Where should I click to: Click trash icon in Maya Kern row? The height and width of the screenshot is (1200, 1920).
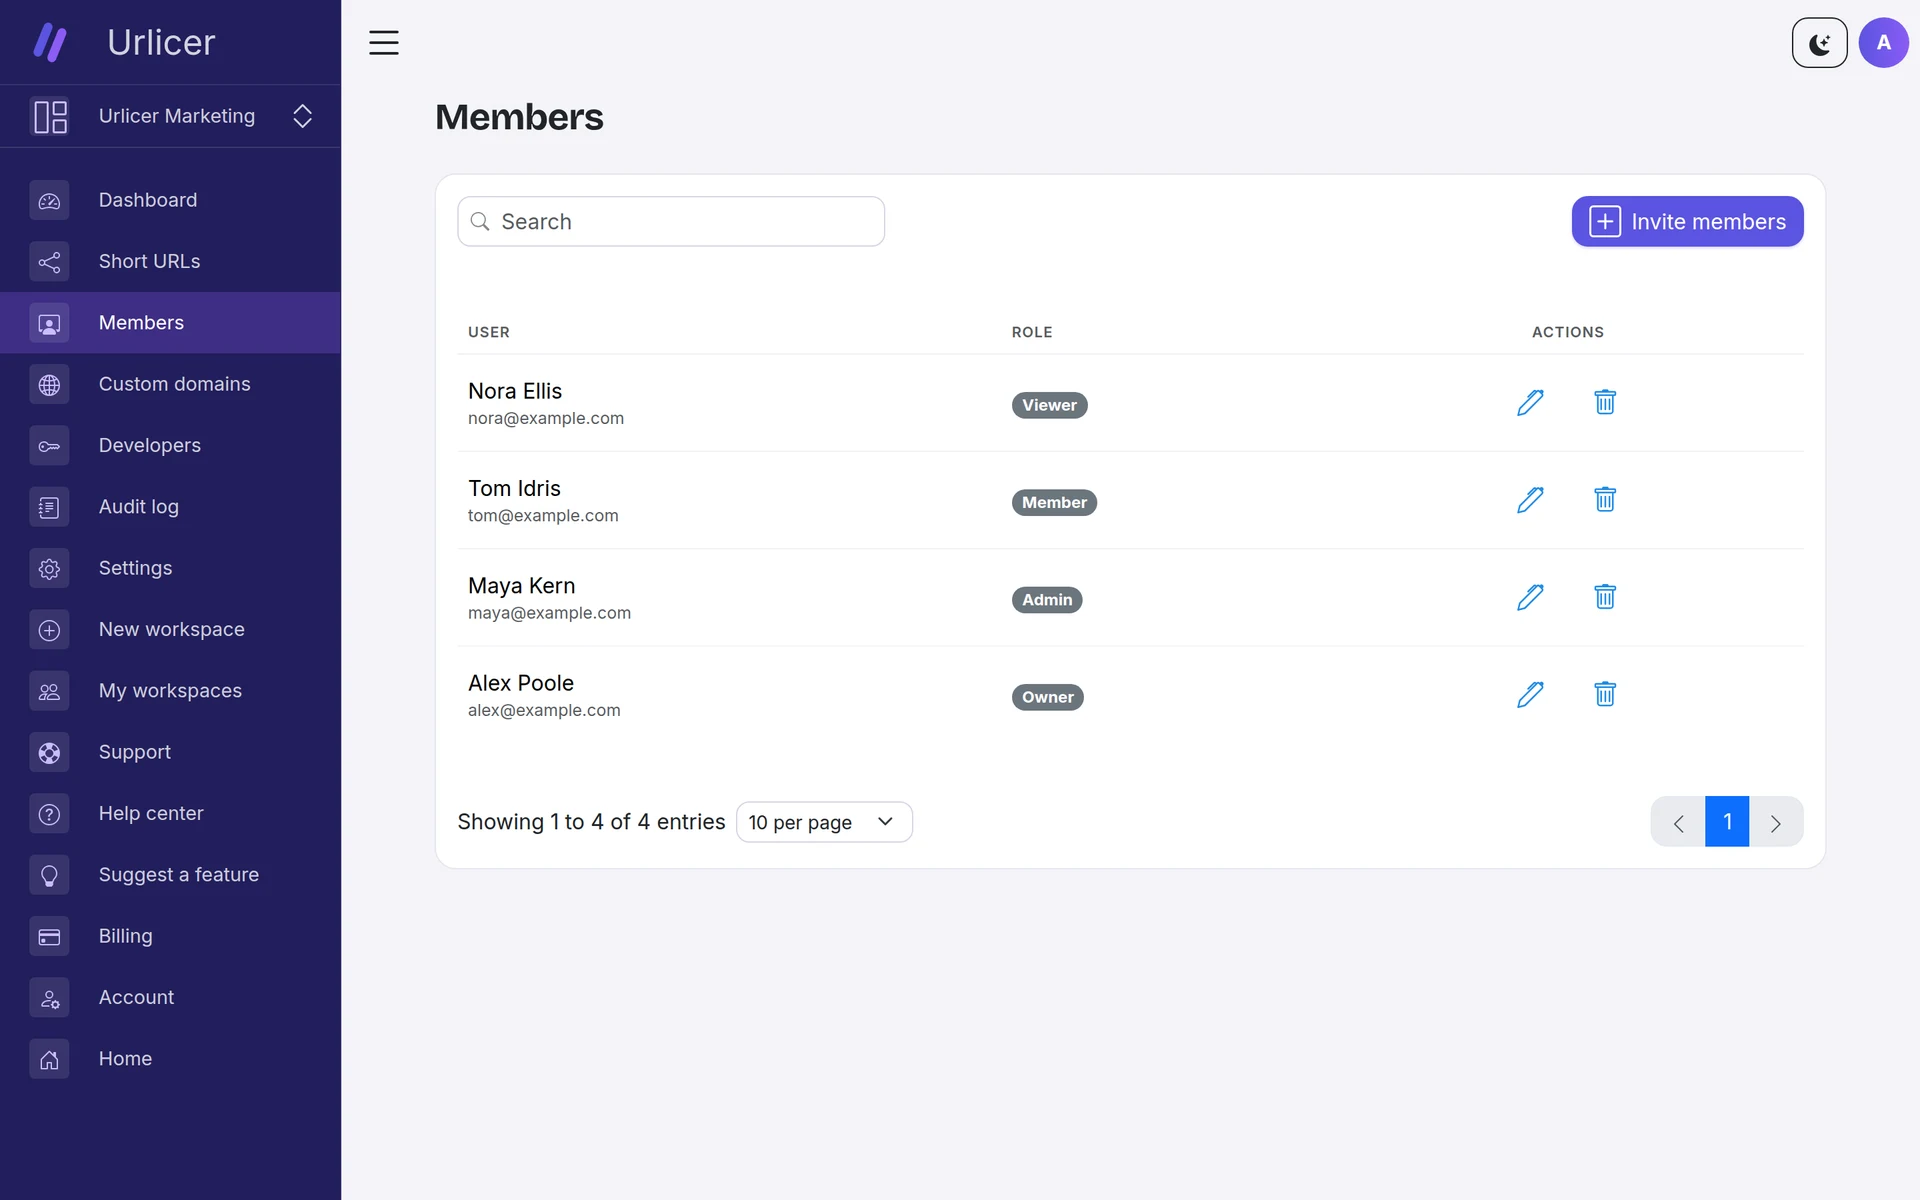pyautogui.click(x=1605, y=597)
